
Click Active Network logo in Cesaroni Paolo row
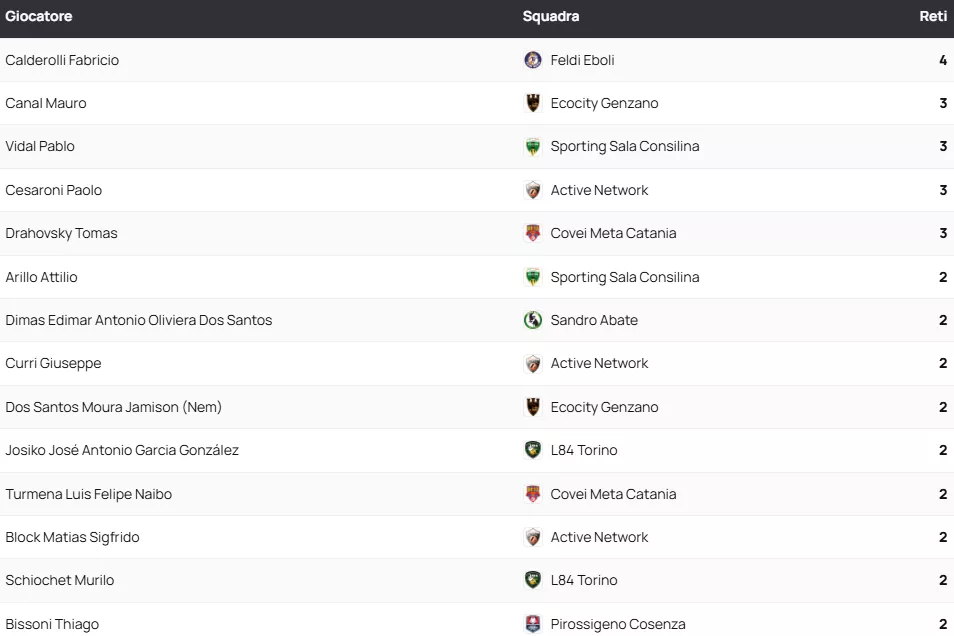coord(533,190)
